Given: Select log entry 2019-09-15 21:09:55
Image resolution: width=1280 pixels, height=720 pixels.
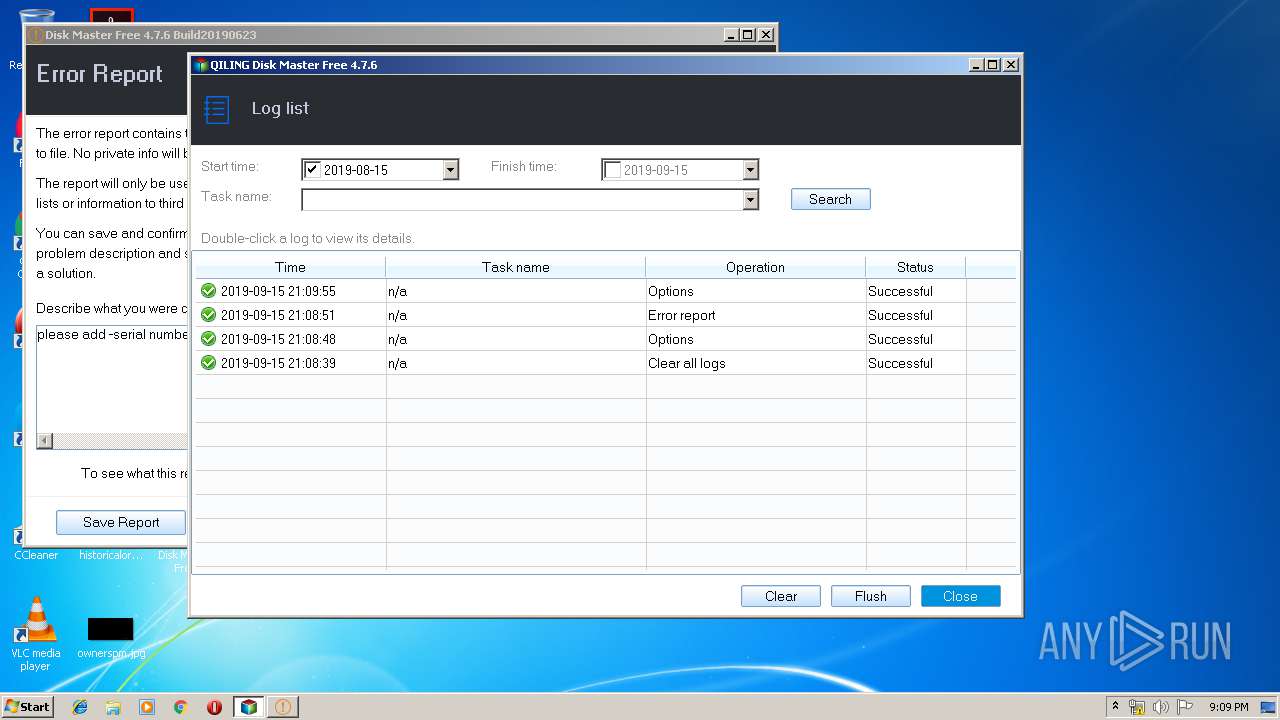Looking at the screenshot, I should [x=606, y=291].
